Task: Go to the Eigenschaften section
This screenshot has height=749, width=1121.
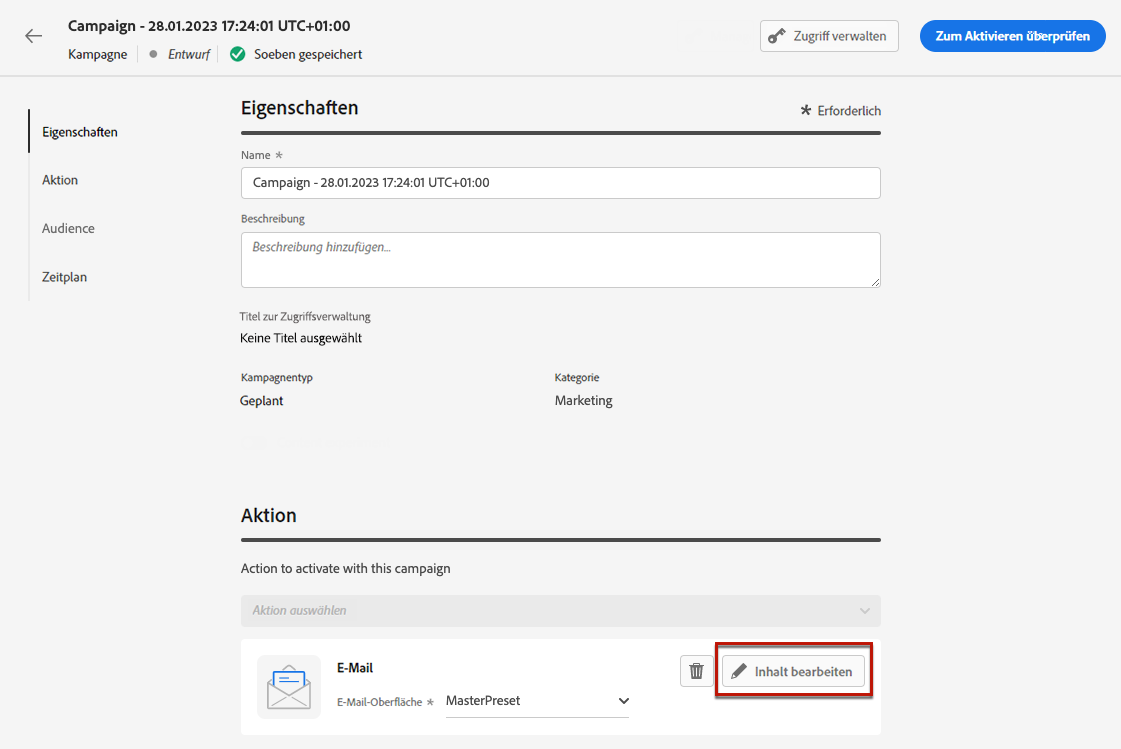Action: tap(80, 132)
